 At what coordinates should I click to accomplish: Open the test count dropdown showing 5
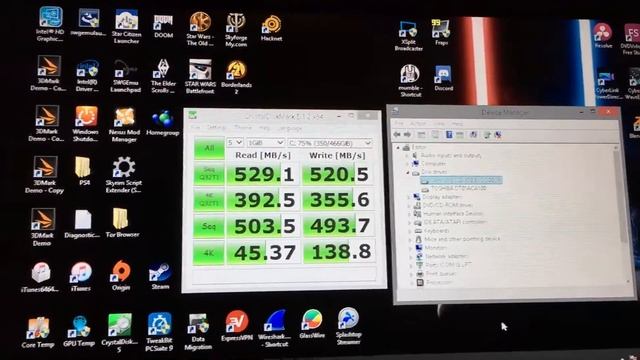tap(235, 142)
